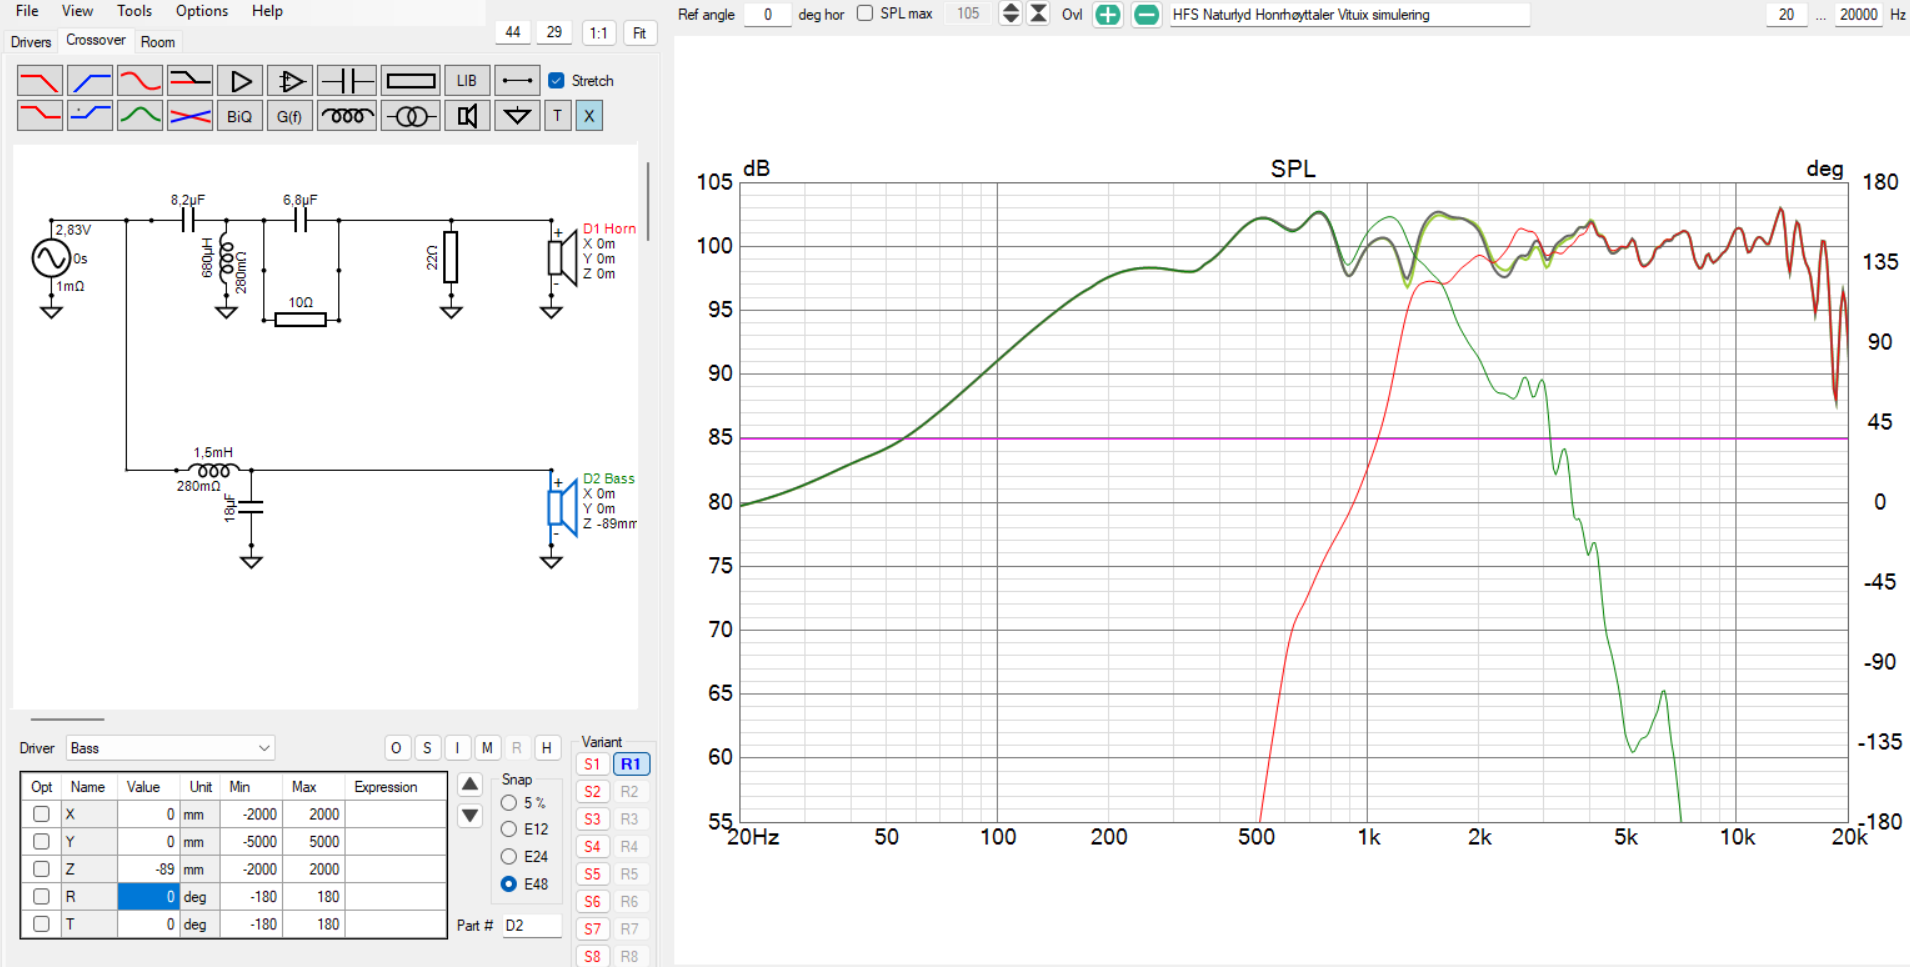Enable the SPL max checkbox
Viewport: 1910px width, 967px height.
(x=865, y=13)
